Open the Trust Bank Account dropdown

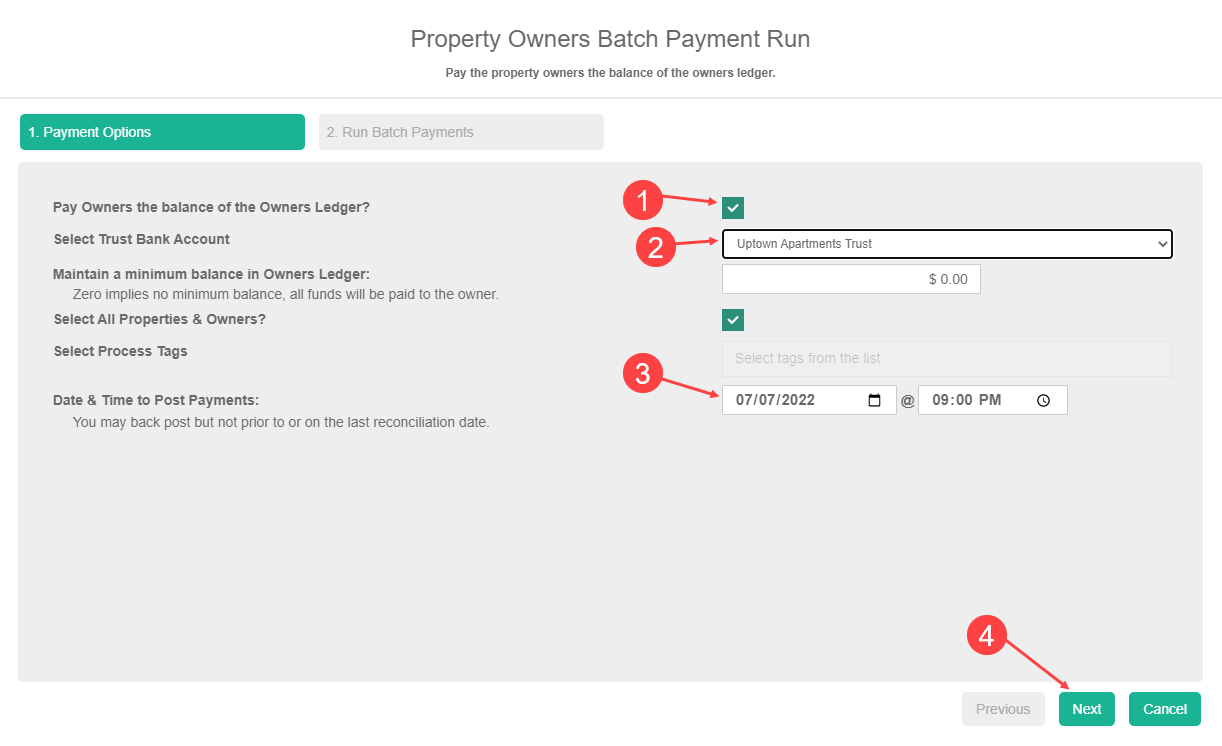(946, 244)
